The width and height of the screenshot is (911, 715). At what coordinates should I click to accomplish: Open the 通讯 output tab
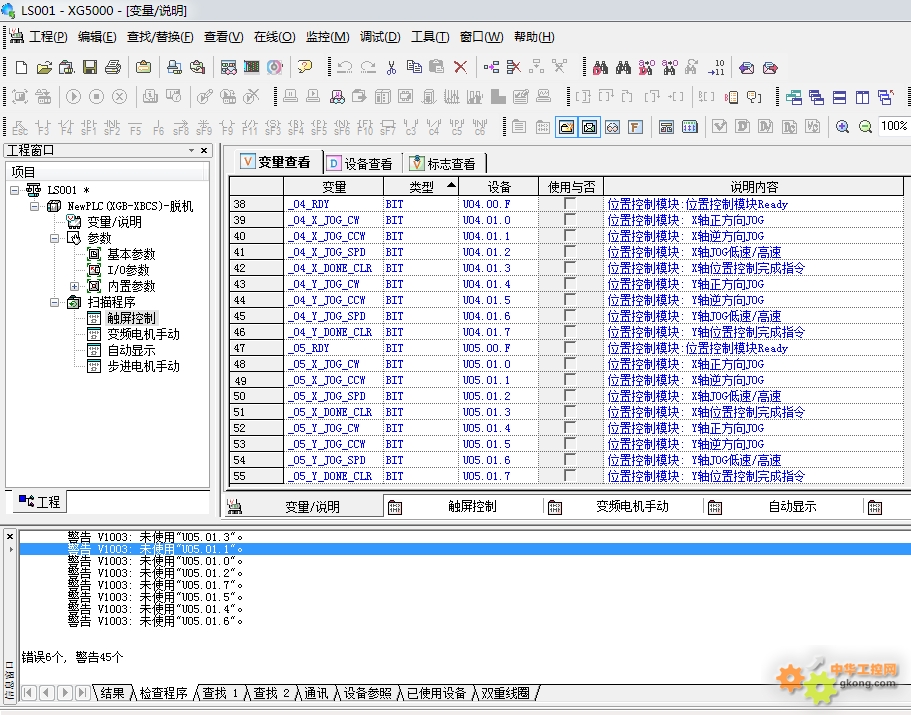point(316,693)
